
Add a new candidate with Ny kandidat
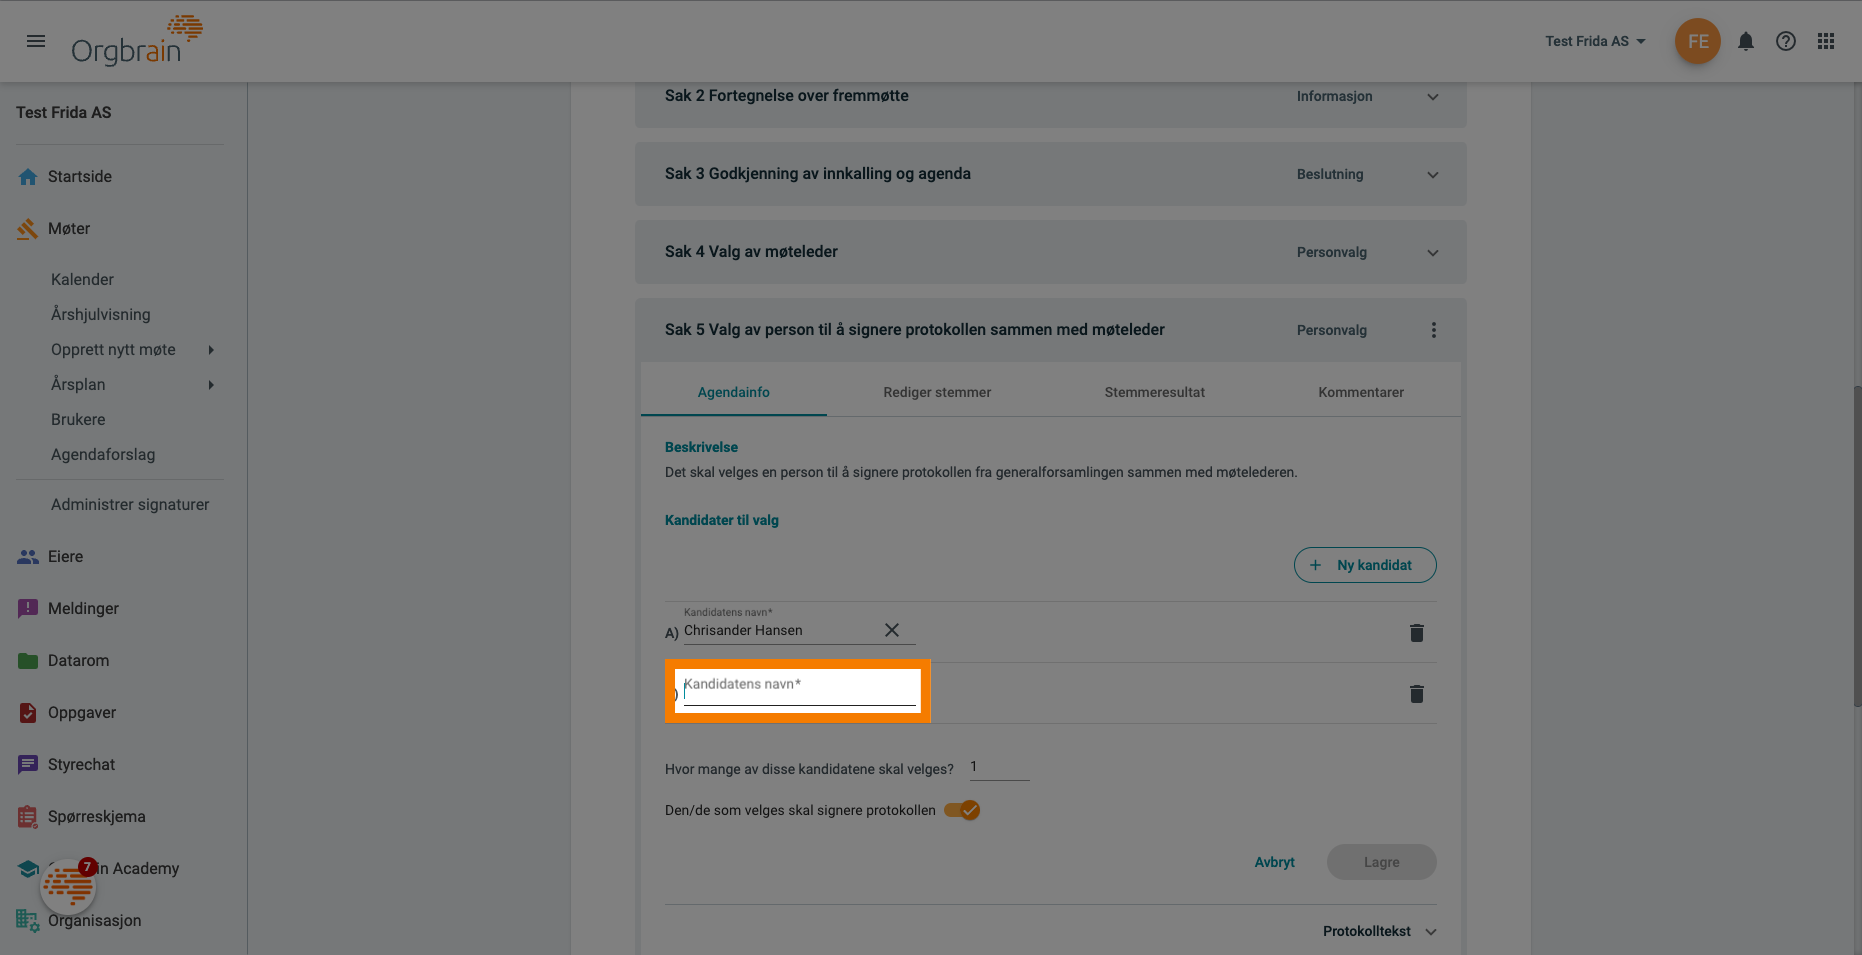1365,565
